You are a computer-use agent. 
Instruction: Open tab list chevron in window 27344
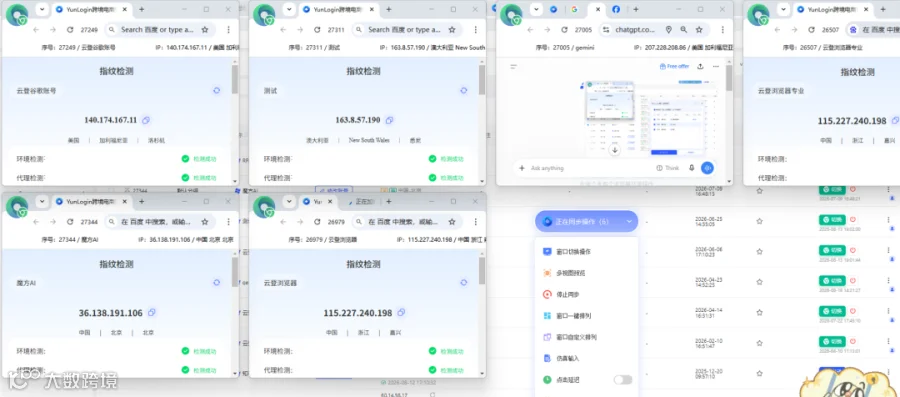pos(41,202)
